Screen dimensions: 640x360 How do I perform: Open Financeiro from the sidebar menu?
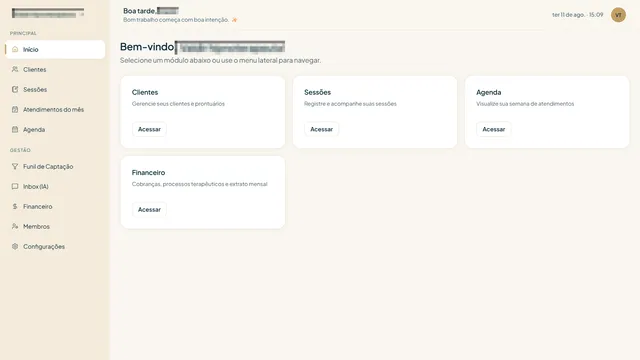[x=55, y=207]
